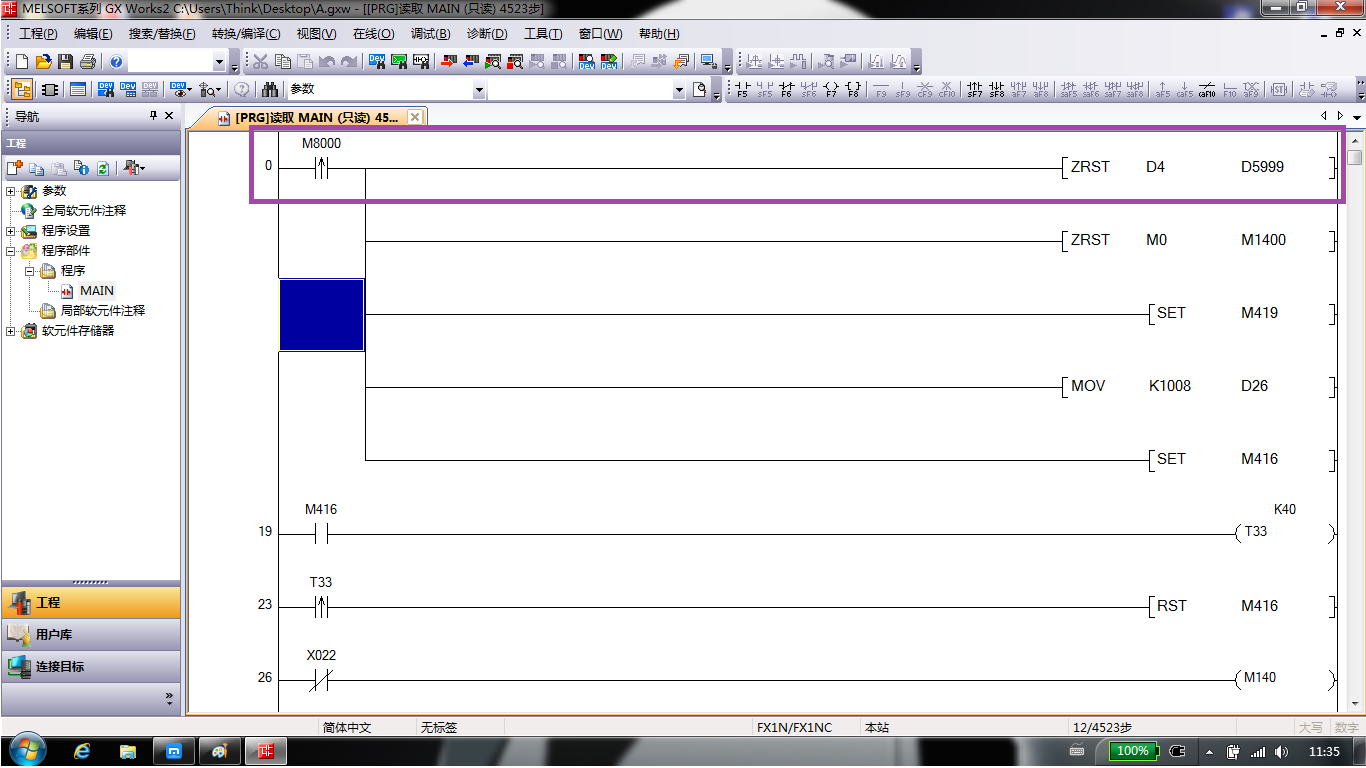Open the 用户库 panel button

pyautogui.click(x=54, y=635)
